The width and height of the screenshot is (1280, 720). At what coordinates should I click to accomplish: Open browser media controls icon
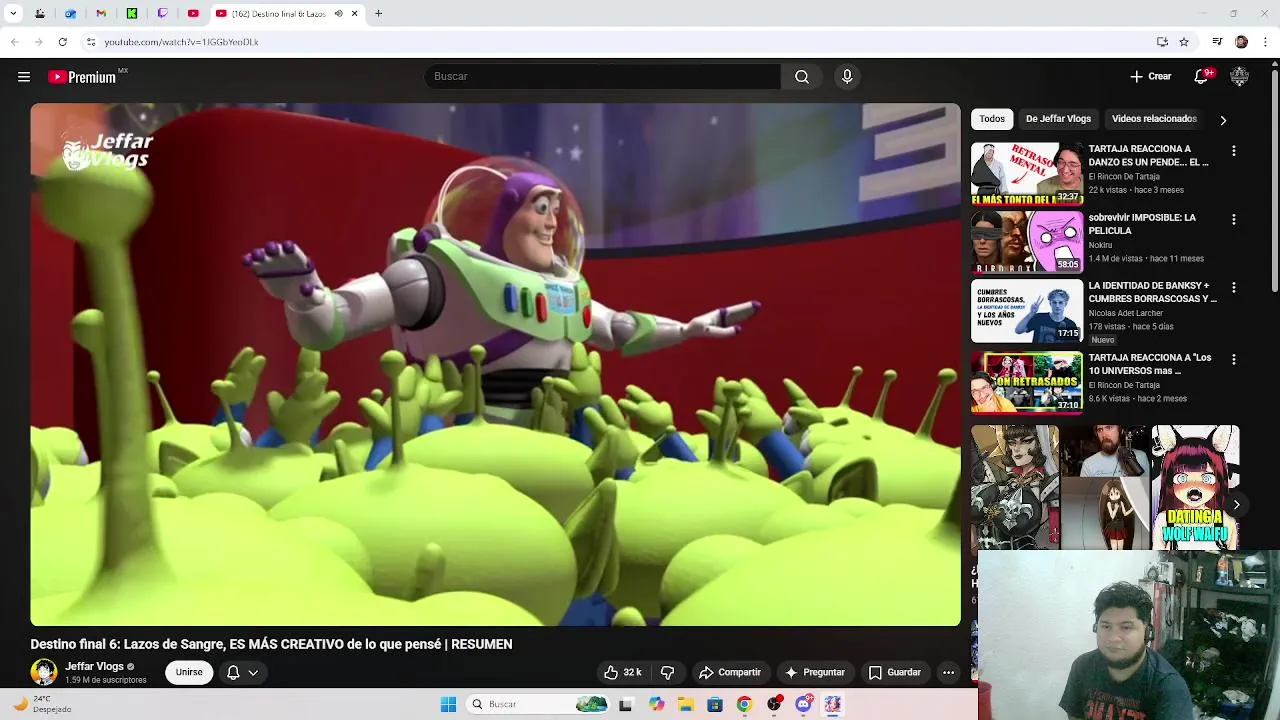pos(1217,42)
